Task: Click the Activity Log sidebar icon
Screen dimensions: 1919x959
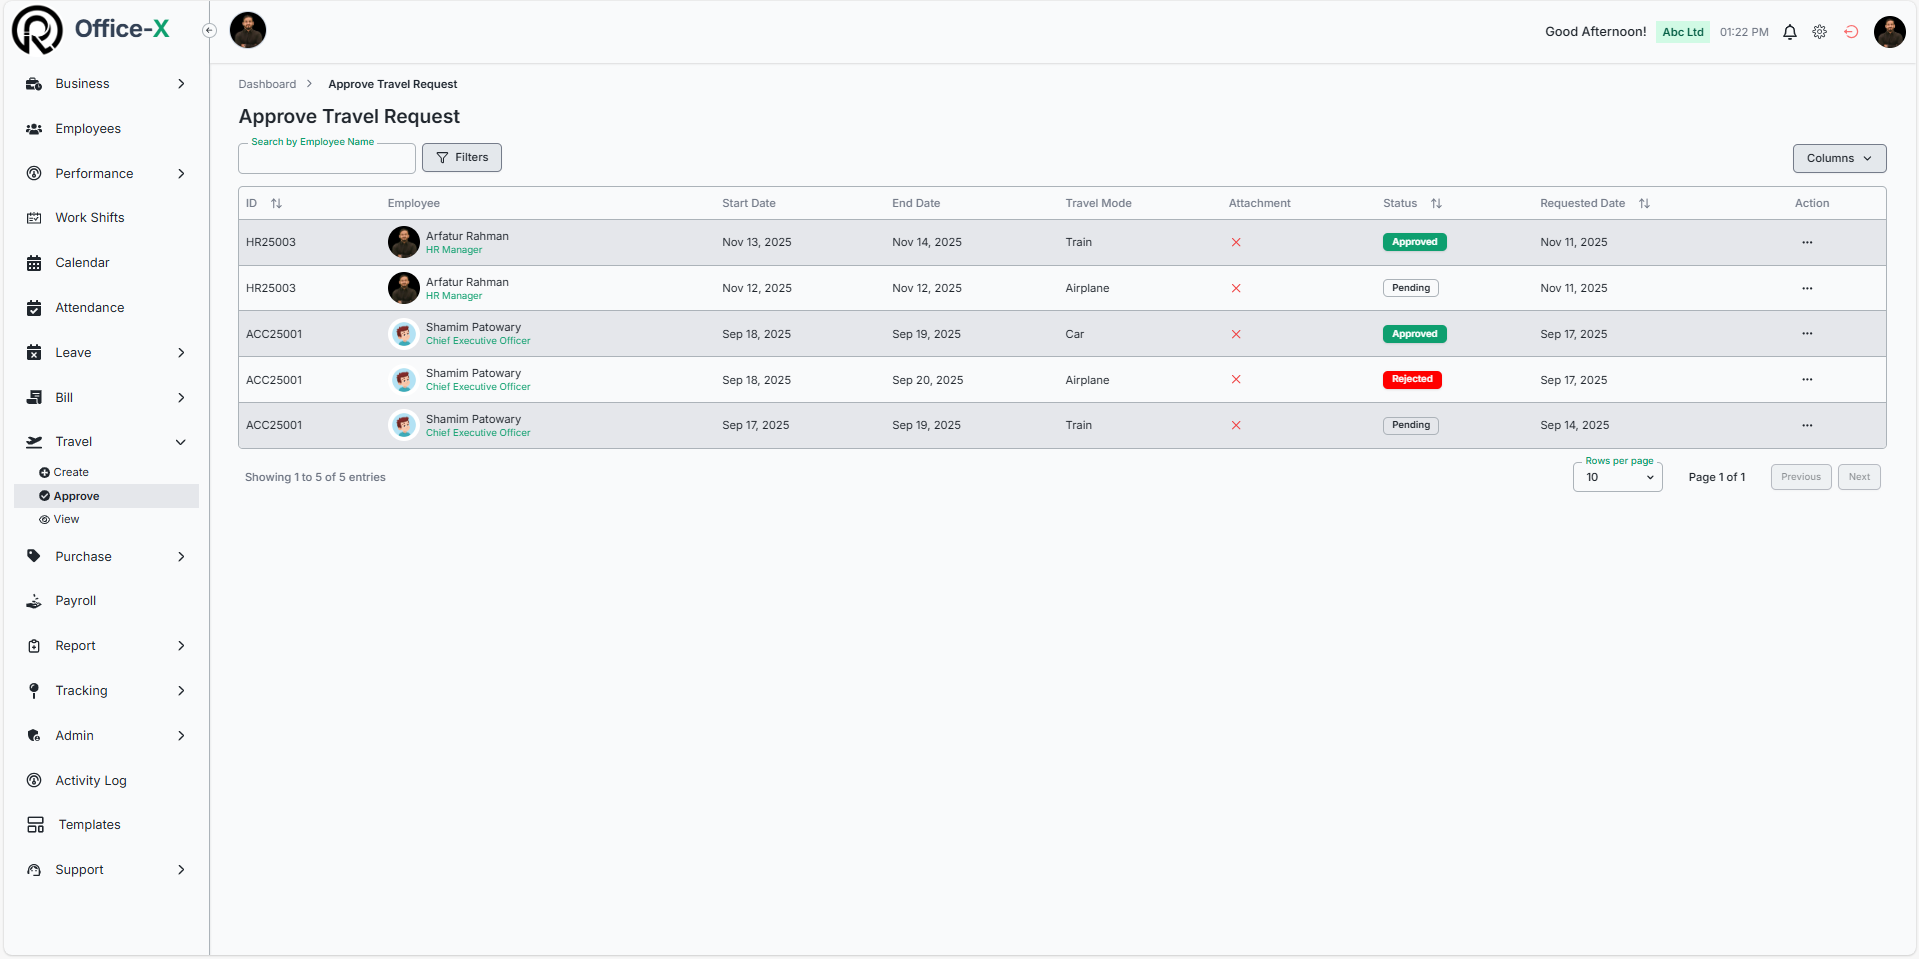Action: (34, 781)
